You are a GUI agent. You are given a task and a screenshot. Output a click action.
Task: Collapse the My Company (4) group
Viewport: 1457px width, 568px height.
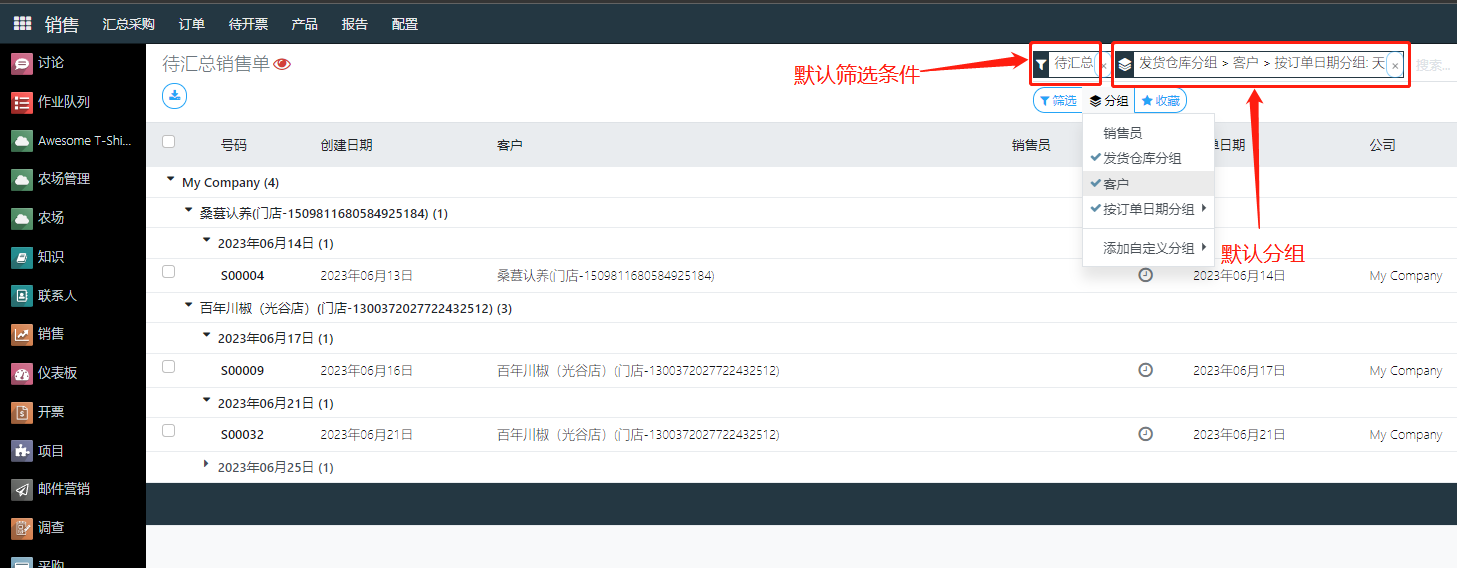pyautogui.click(x=171, y=180)
